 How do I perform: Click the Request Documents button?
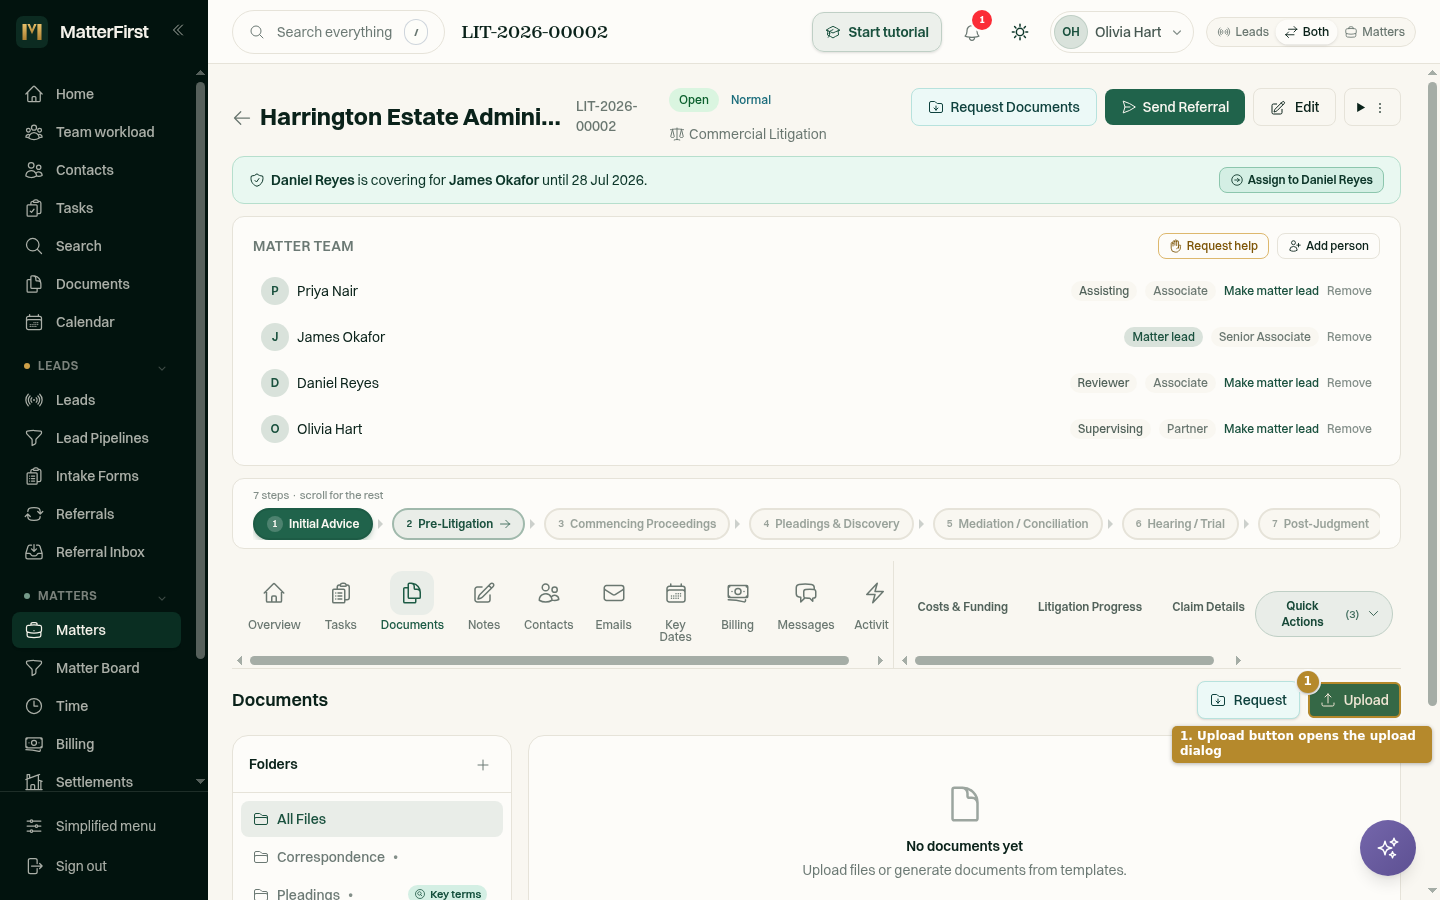1004,107
